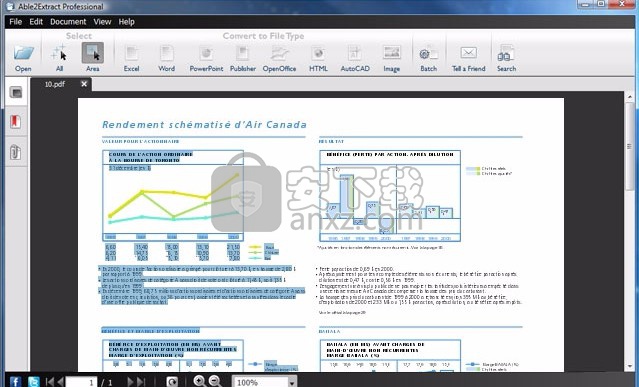Convert to PowerPoint format
Image resolution: width=639 pixels, height=387 pixels.
(206, 57)
